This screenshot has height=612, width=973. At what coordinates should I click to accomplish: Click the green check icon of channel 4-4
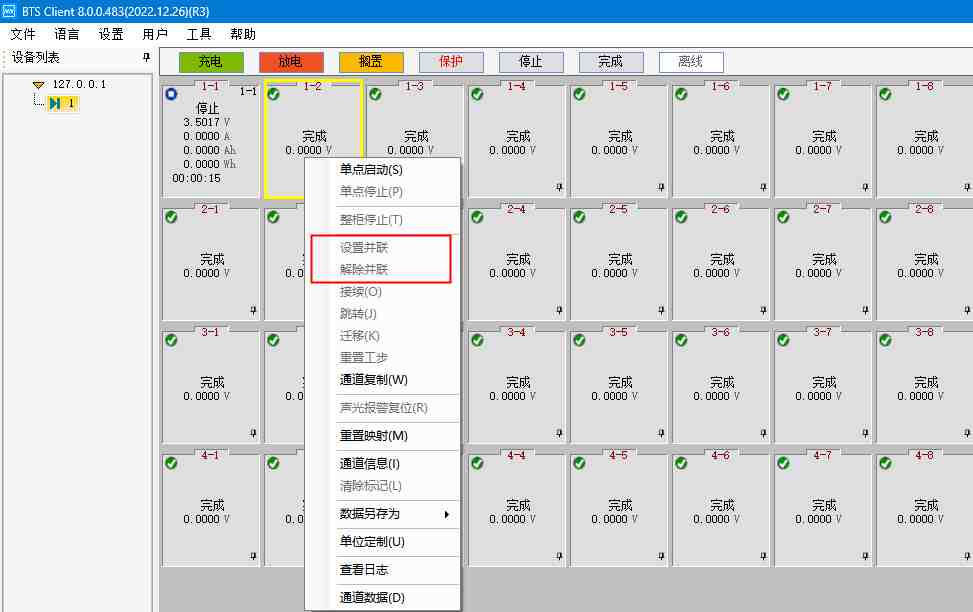click(x=477, y=463)
